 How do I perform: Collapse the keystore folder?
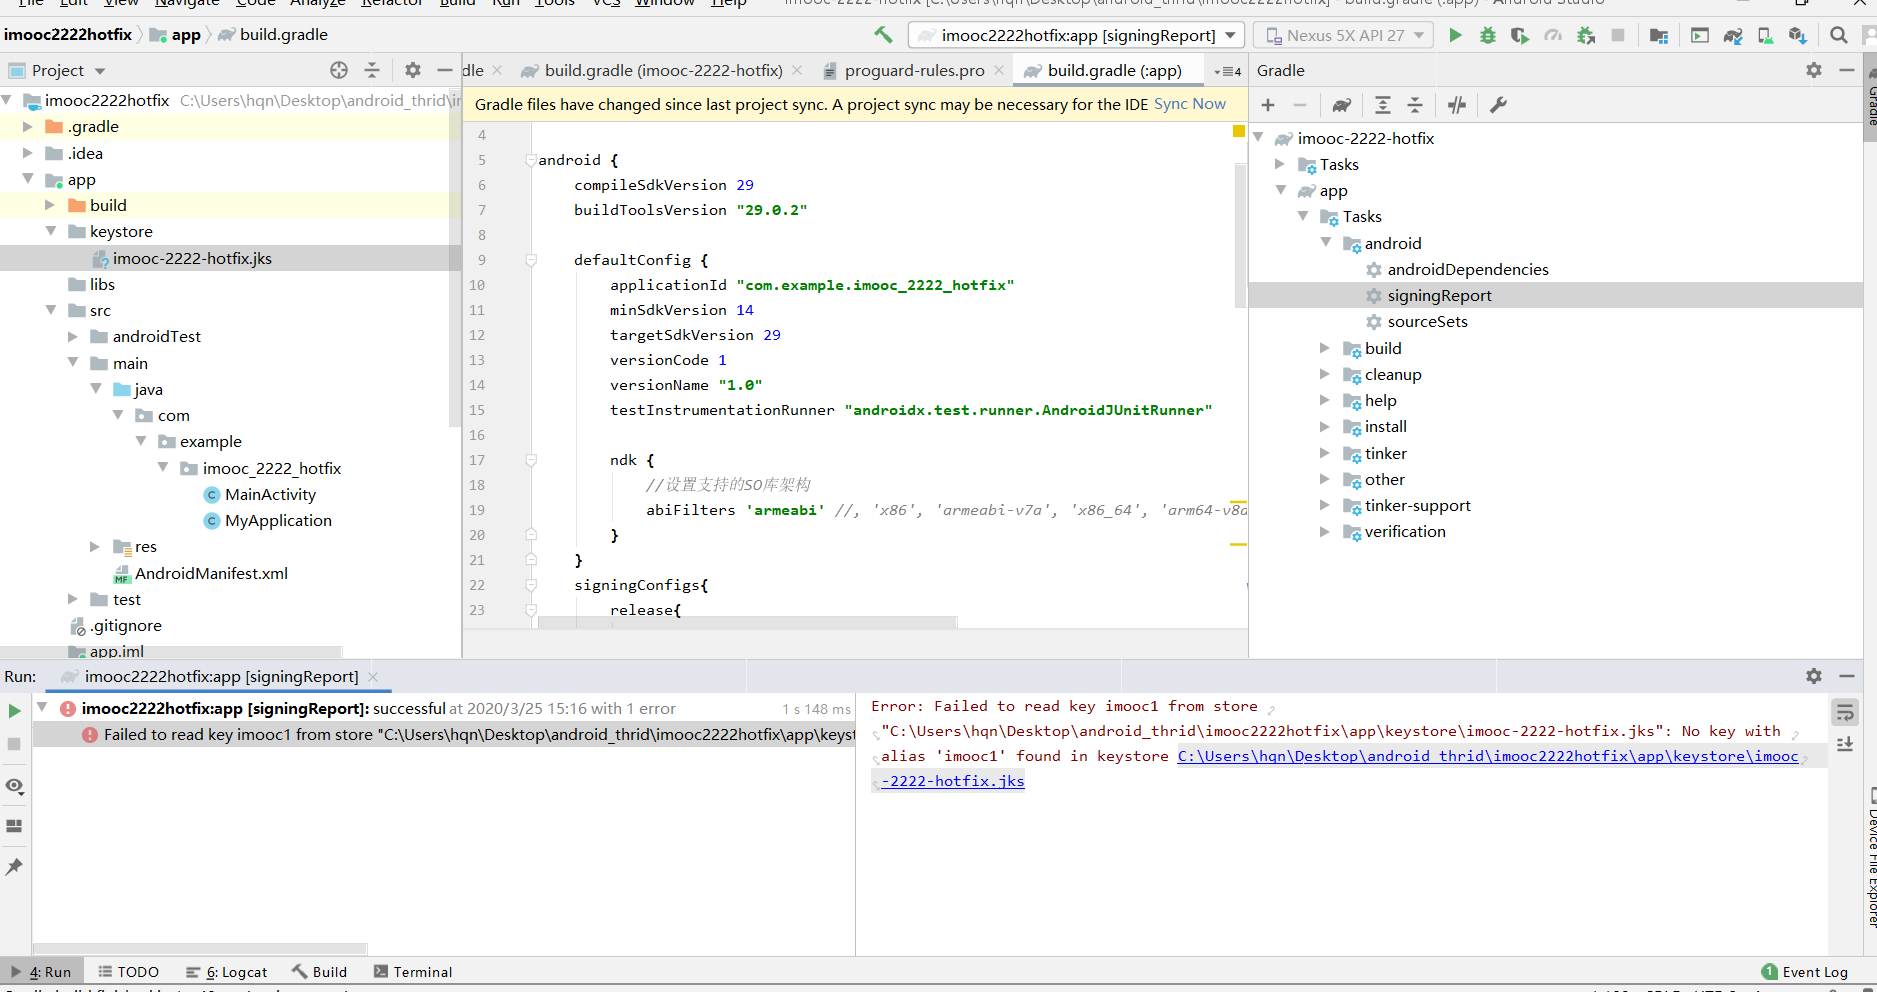click(51, 231)
